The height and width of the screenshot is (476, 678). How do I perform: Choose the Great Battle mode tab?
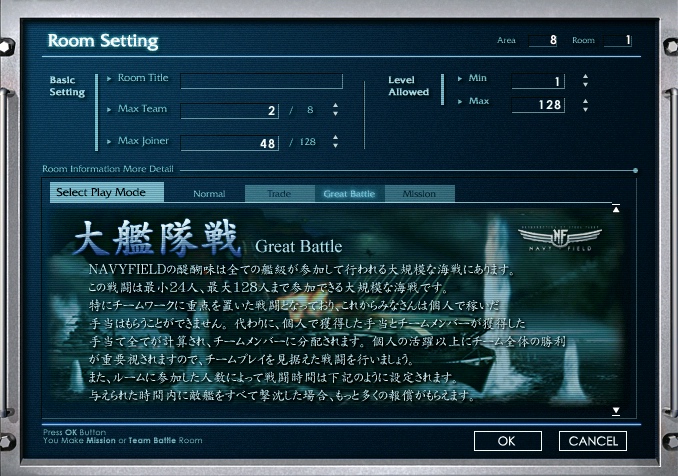(349, 194)
